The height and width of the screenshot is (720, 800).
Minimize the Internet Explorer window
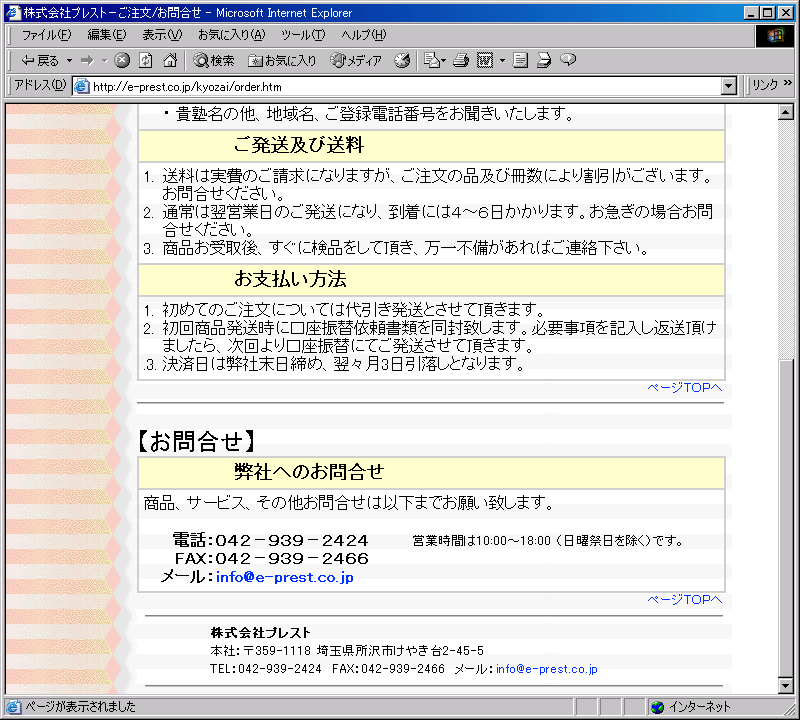(751, 13)
